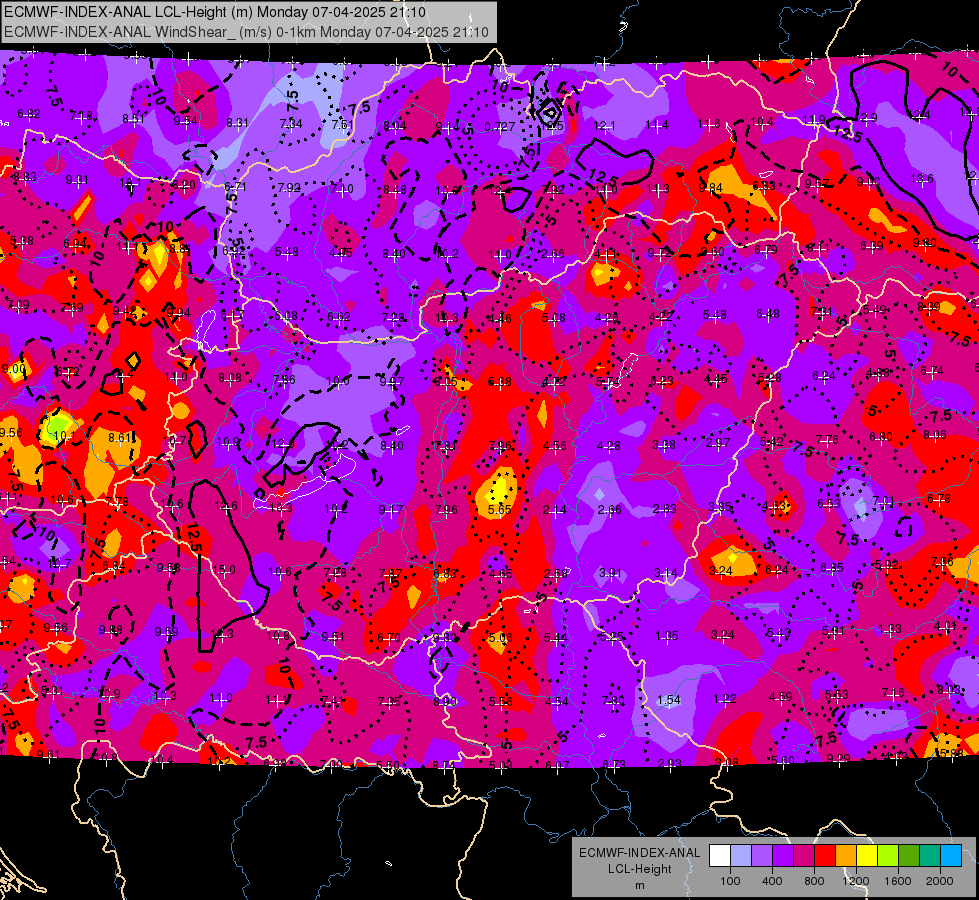This screenshot has width=979, height=900.
Task: Select the lime green legend swatch
Action: pos(888,856)
